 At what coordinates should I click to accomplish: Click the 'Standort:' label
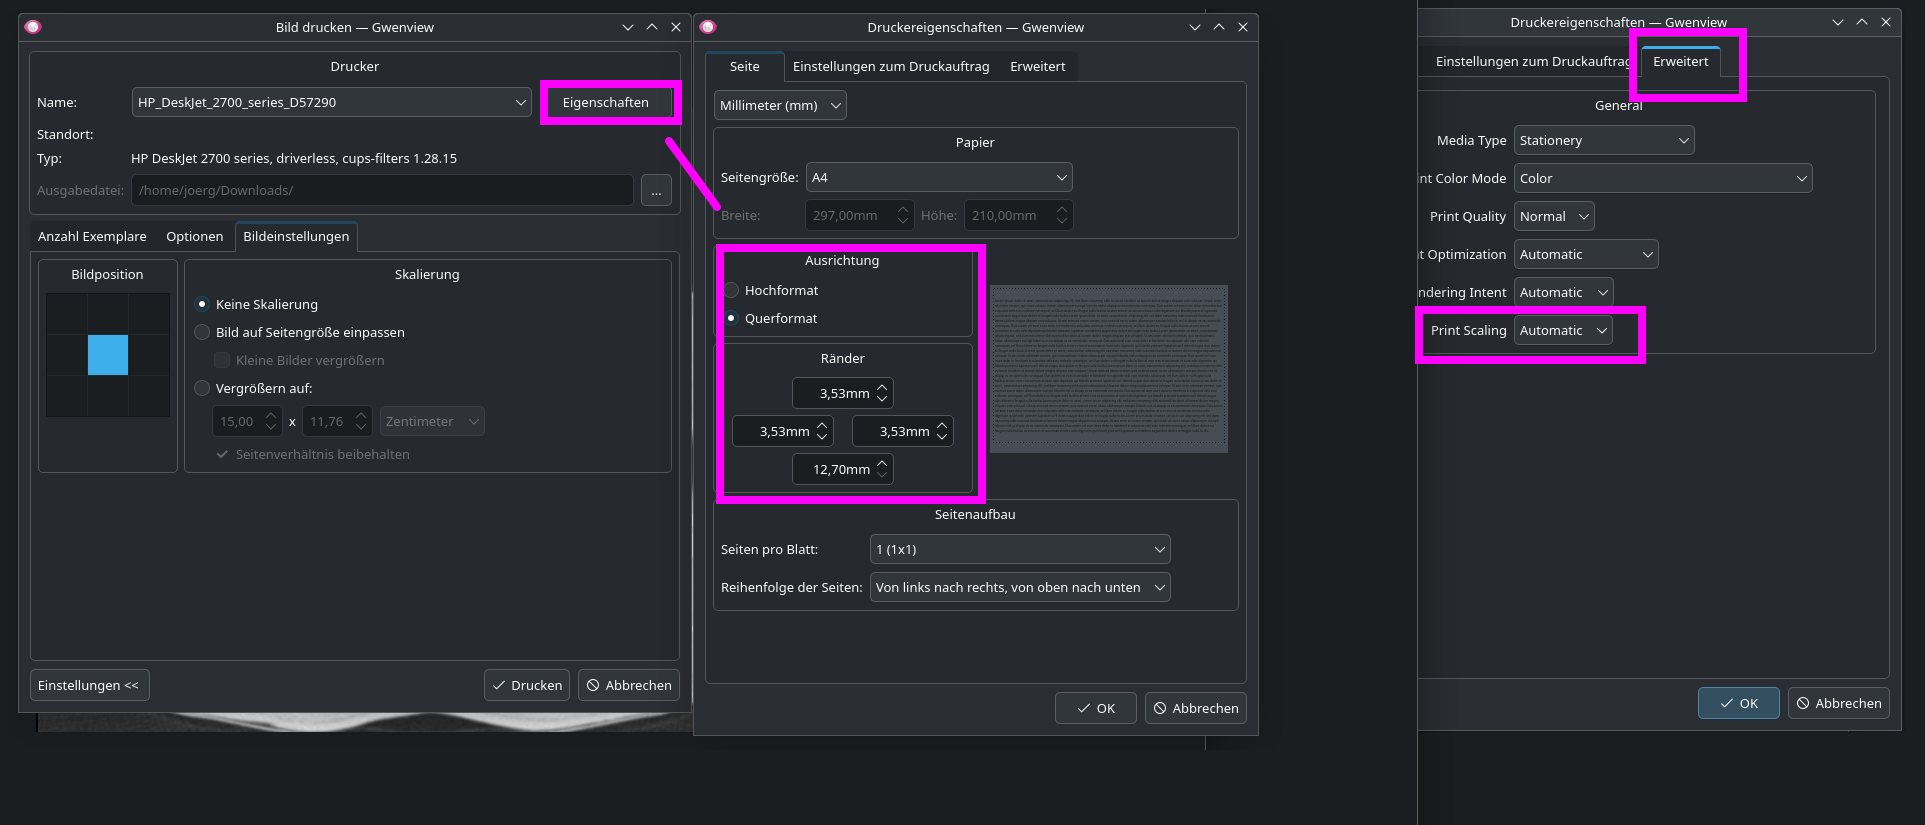[x=65, y=134]
